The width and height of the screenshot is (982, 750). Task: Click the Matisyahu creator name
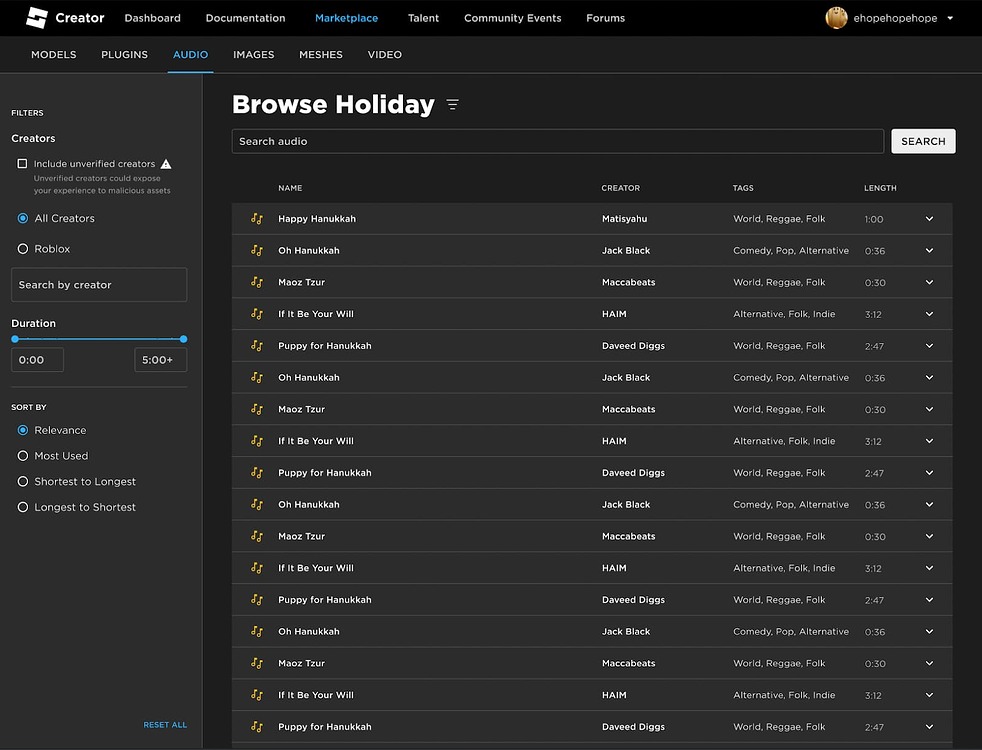(x=624, y=218)
